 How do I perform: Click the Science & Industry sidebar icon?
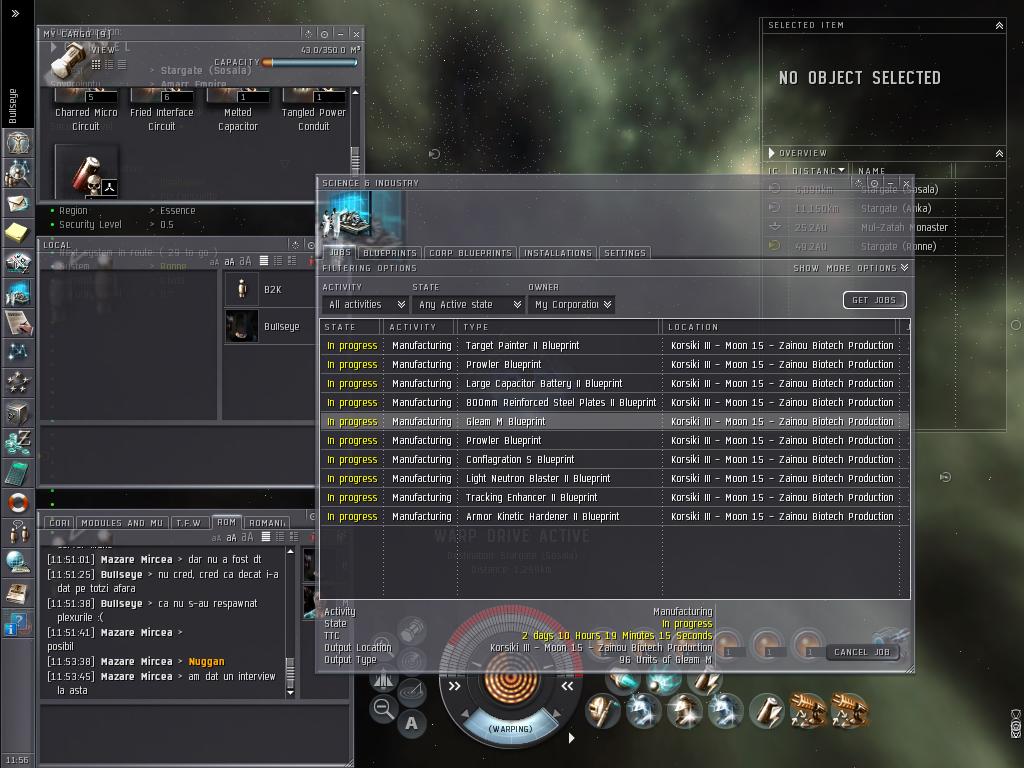pyautogui.click(x=18, y=292)
